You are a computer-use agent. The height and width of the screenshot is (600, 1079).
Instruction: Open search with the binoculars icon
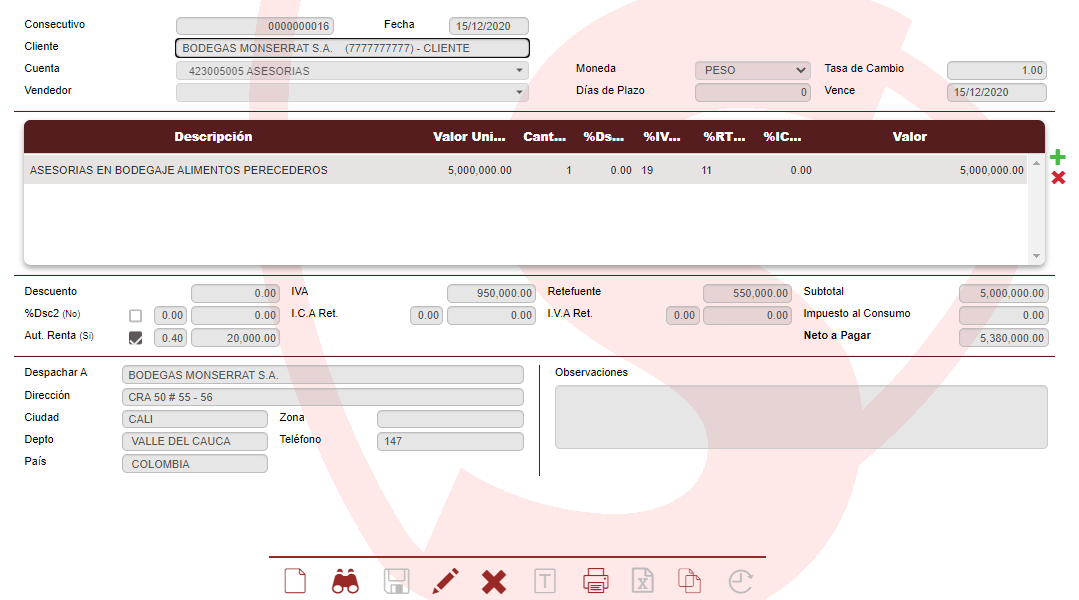(345, 581)
